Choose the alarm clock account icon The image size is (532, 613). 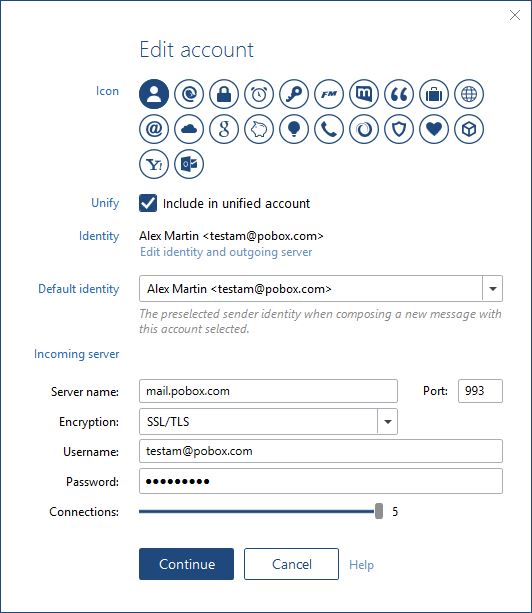(x=259, y=94)
